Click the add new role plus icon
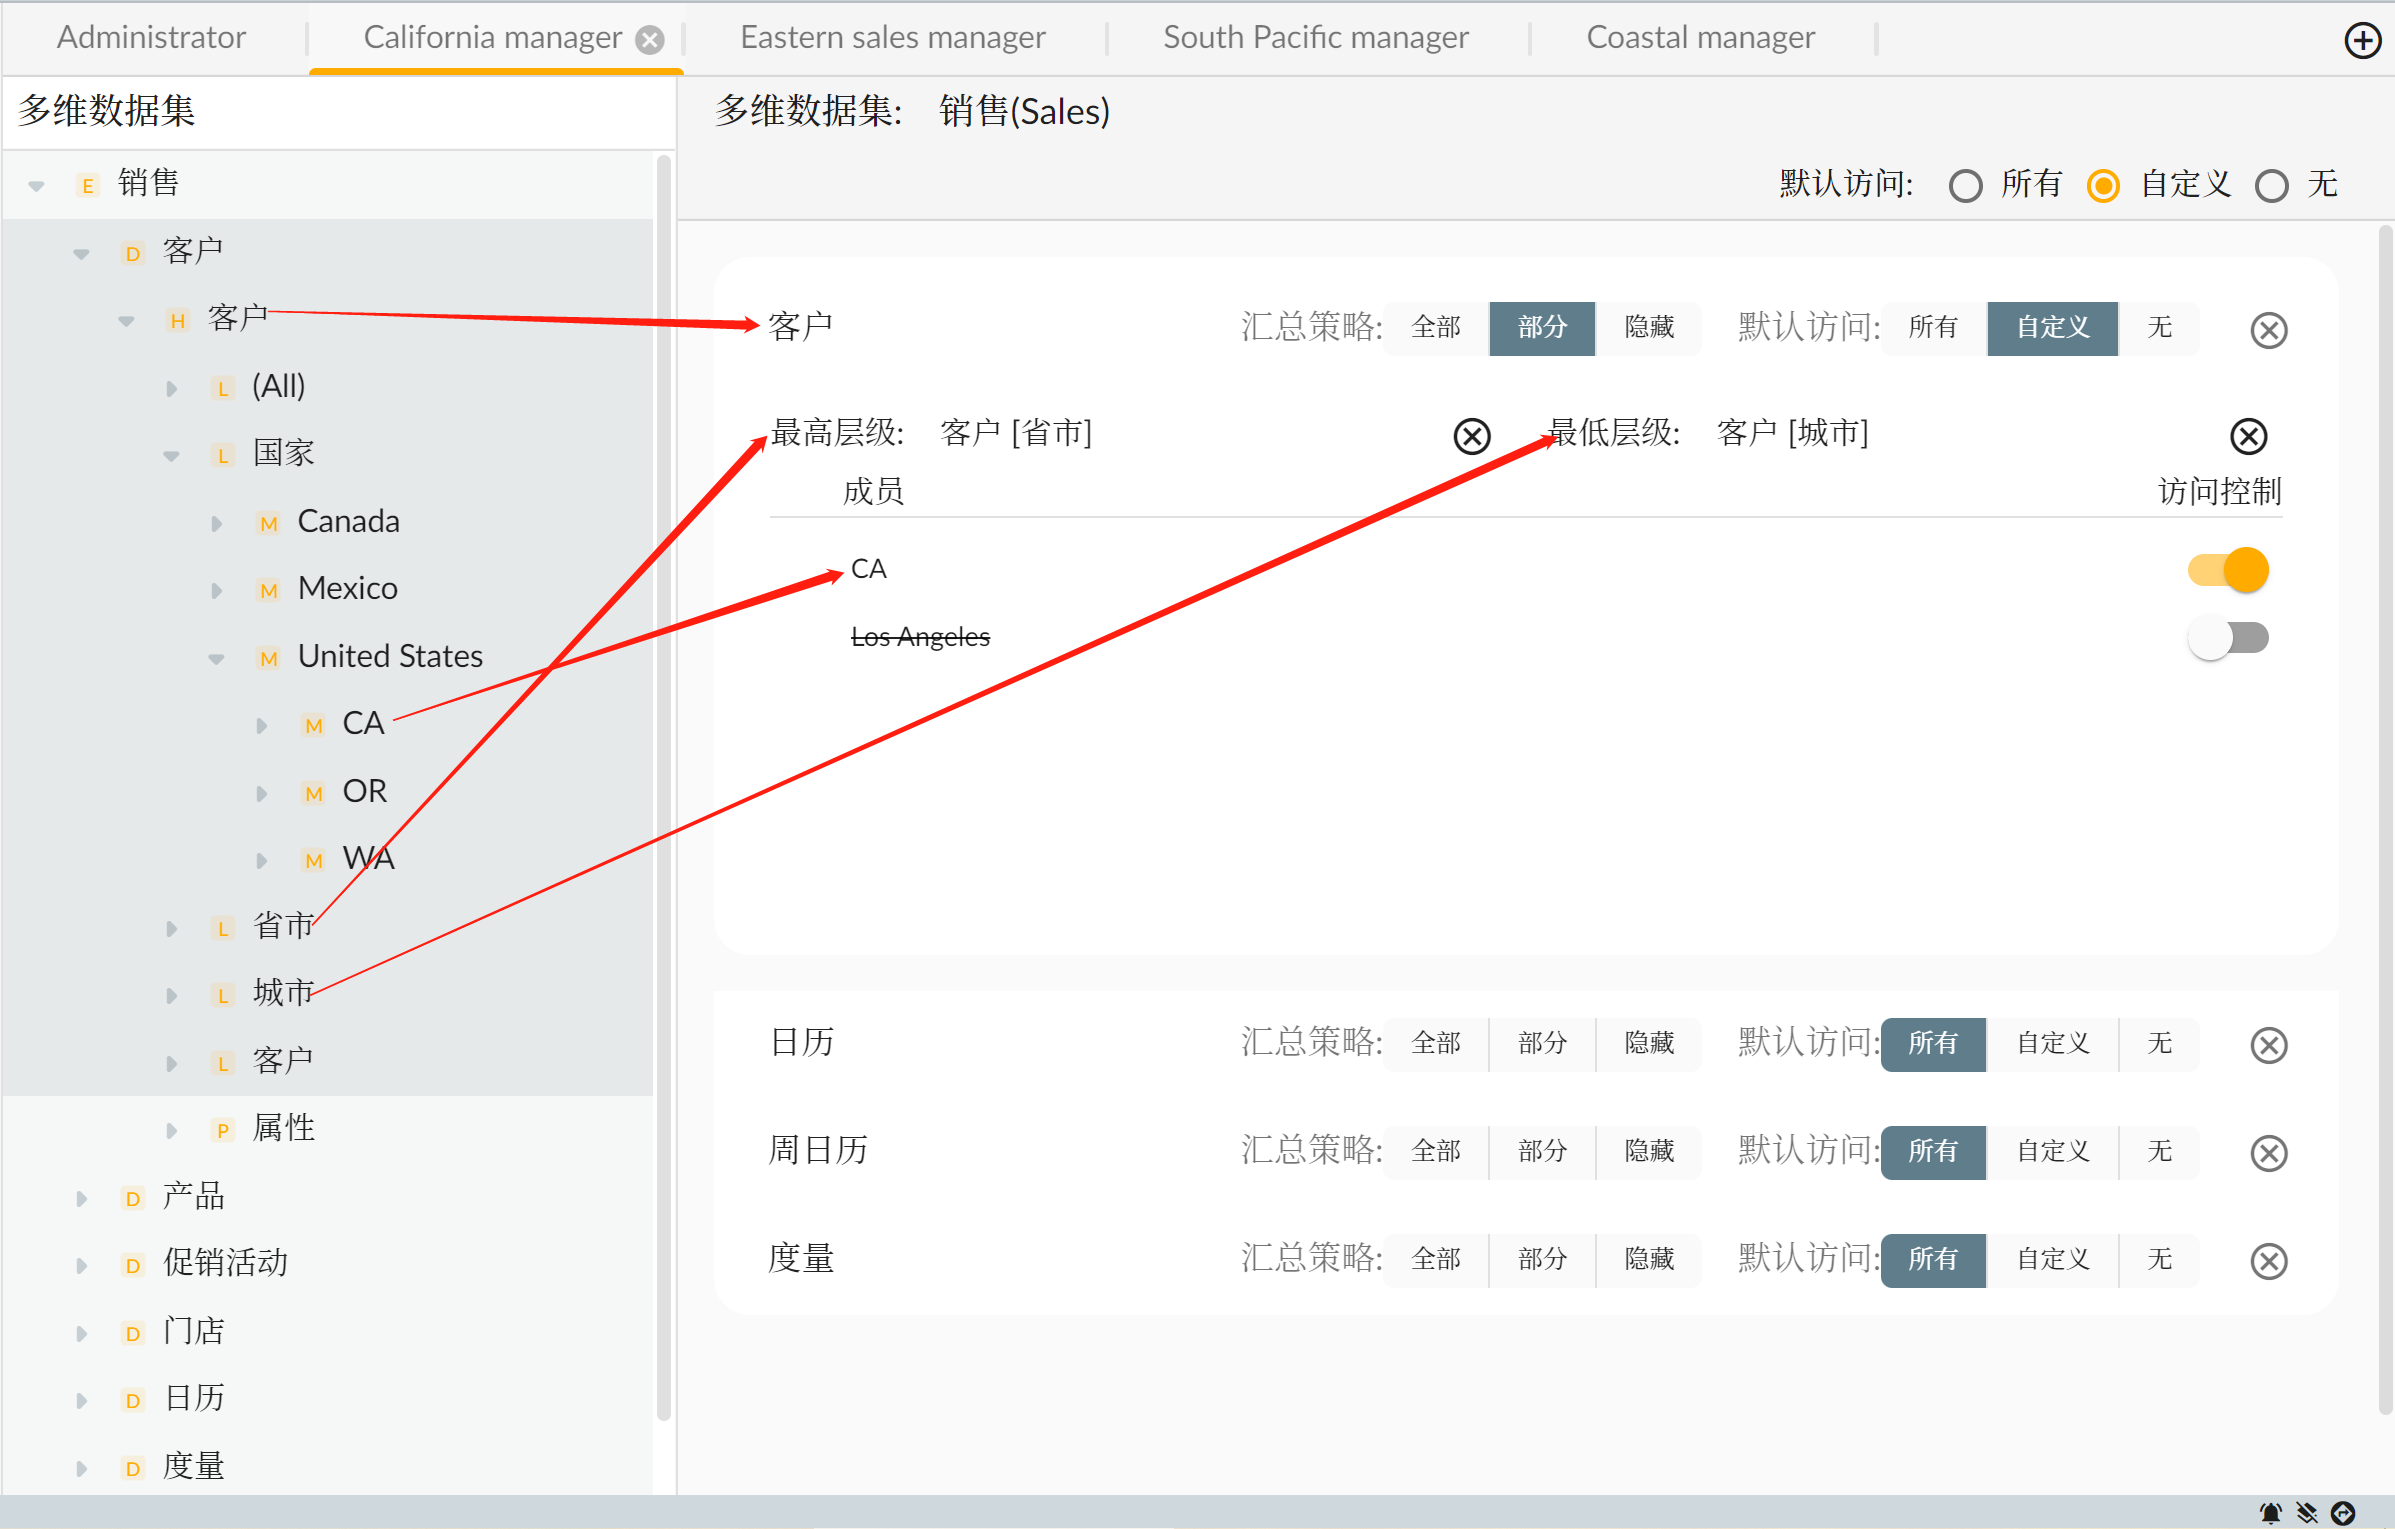 click(2362, 41)
